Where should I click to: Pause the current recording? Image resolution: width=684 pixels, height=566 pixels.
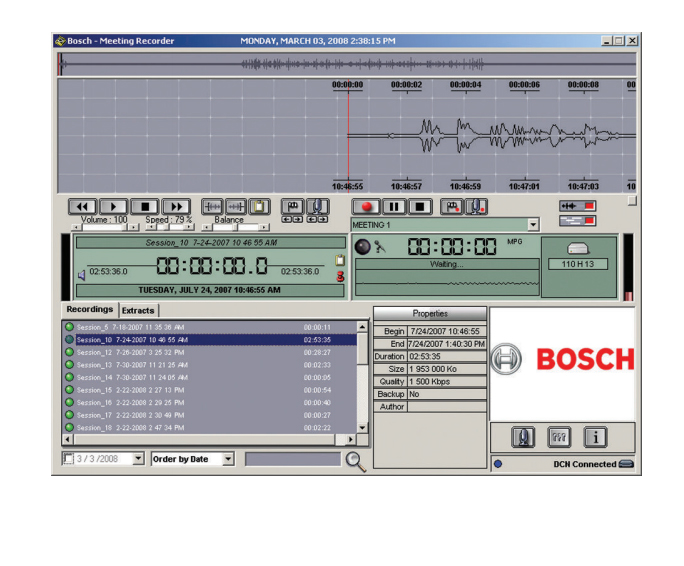click(x=394, y=207)
